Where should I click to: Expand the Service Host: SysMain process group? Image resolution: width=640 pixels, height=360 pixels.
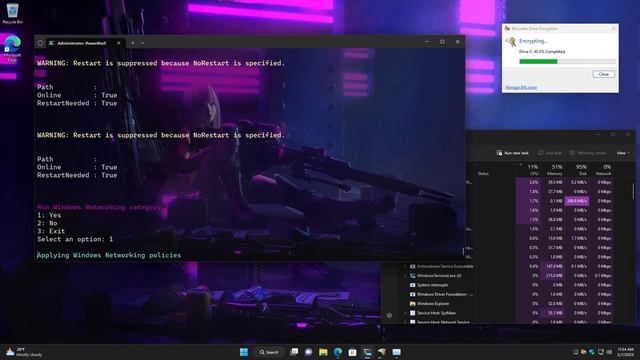pos(405,313)
